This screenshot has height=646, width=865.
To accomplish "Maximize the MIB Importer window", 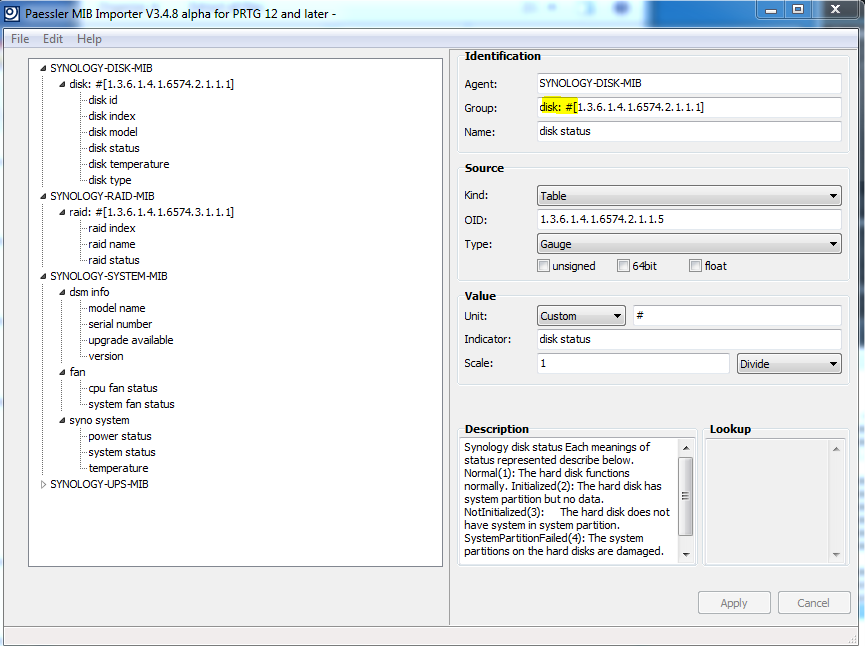I will click(798, 10).
